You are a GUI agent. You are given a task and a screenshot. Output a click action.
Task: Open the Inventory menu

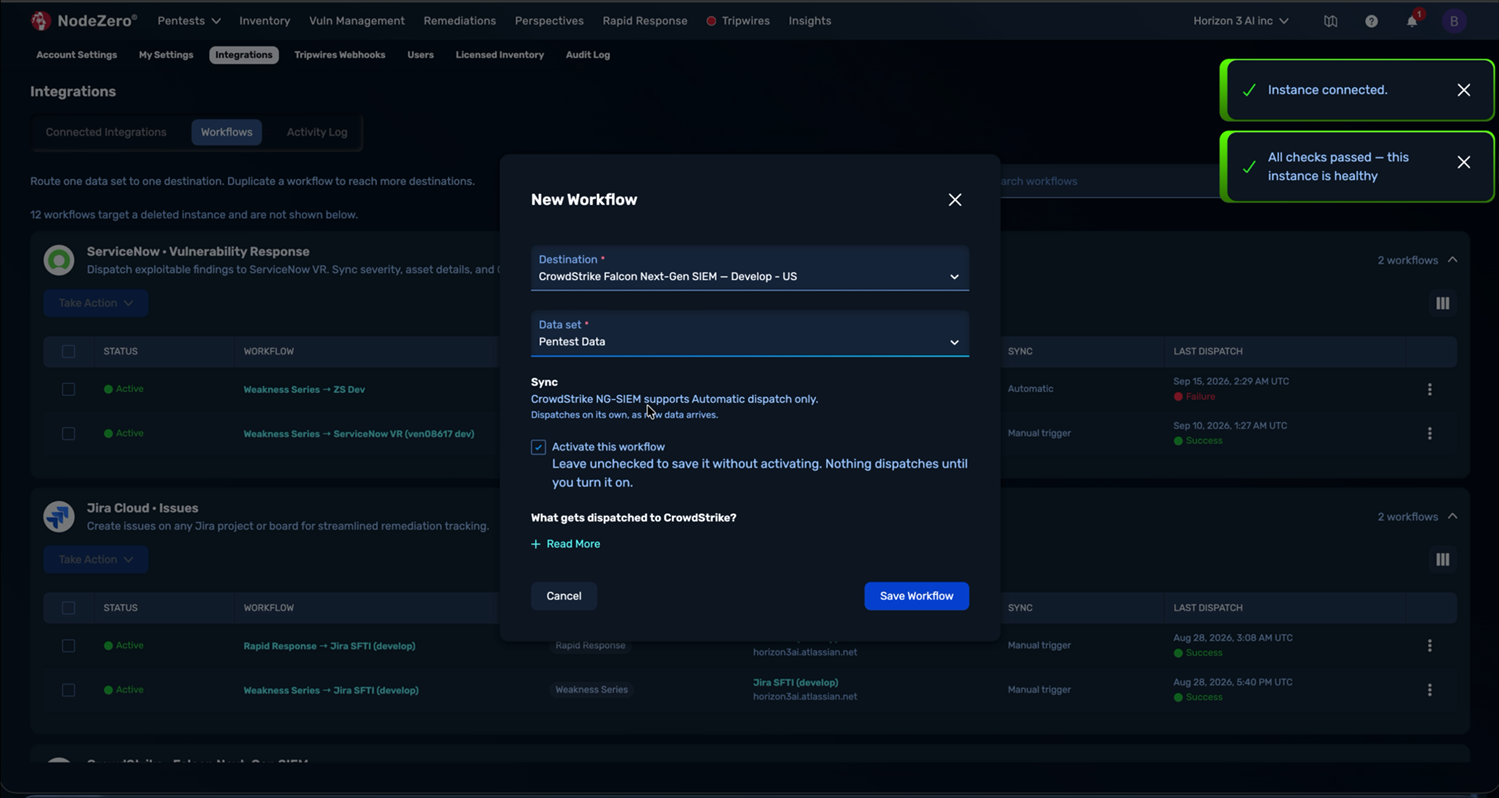pyautogui.click(x=264, y=21)
